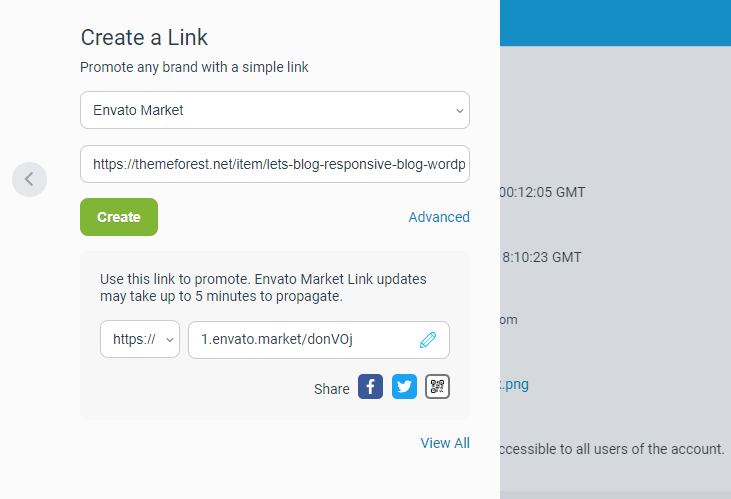Open the QR code for the link
Viewport: 731px width, 499px height.
[437, 387]
